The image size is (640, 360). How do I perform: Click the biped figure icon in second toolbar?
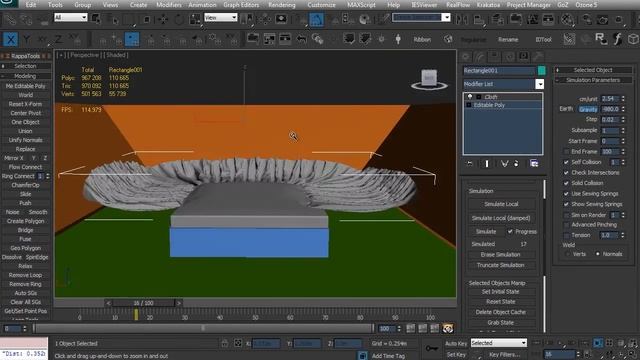pyautogui.click(x=398, y=39)
